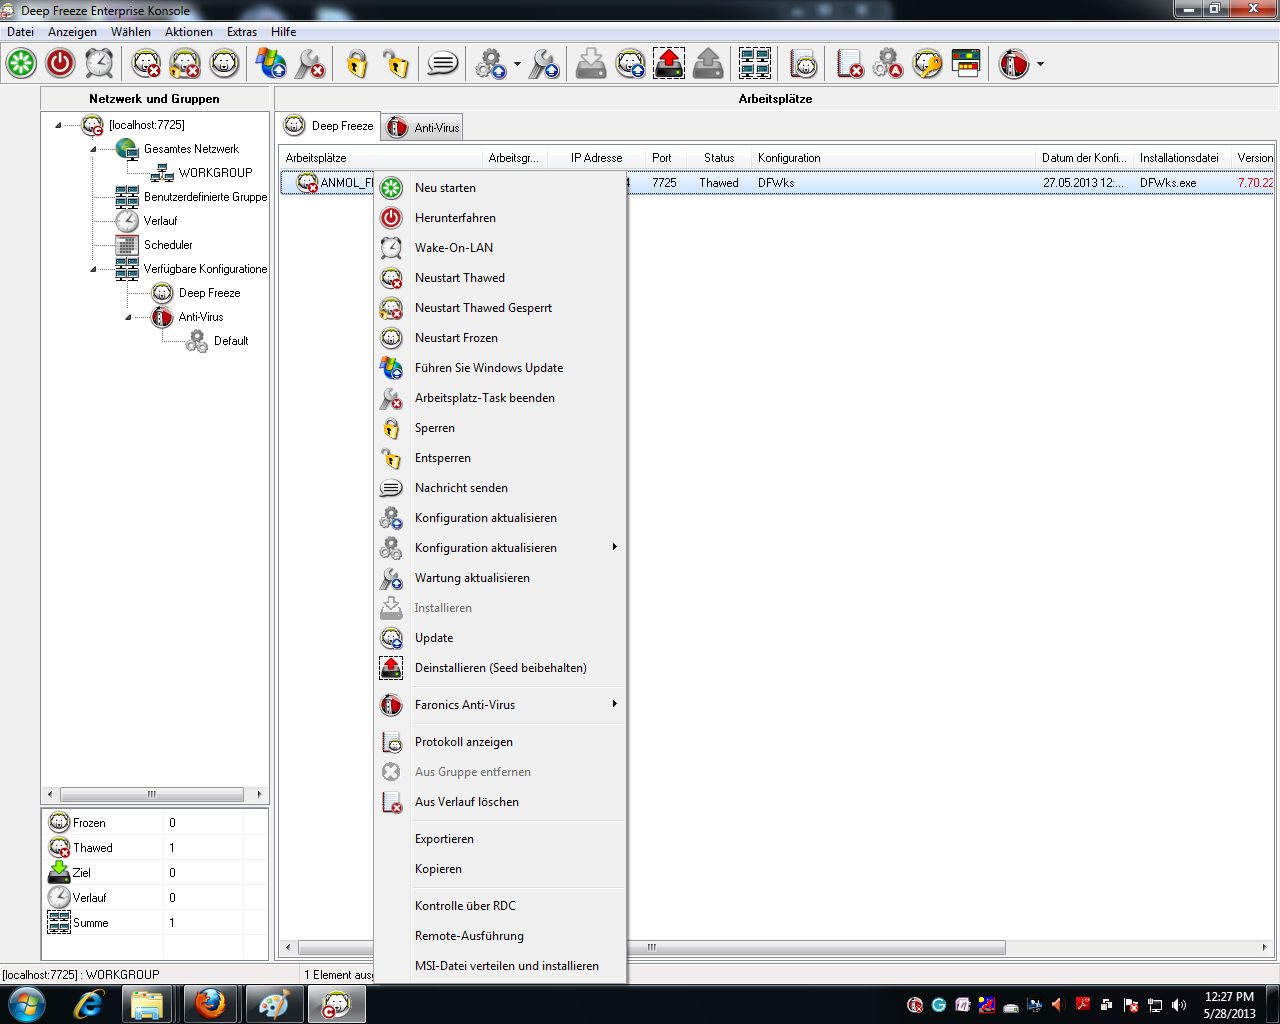Click the tree panel horizontal scrollbar thumb
Screen dimensions: 1280x1024
coord(152,794)
